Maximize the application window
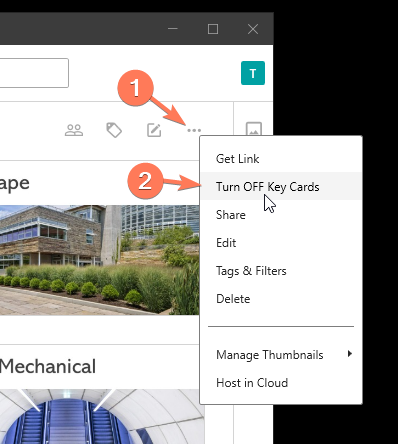Viewport: 398px width, 444px height. 213,29
